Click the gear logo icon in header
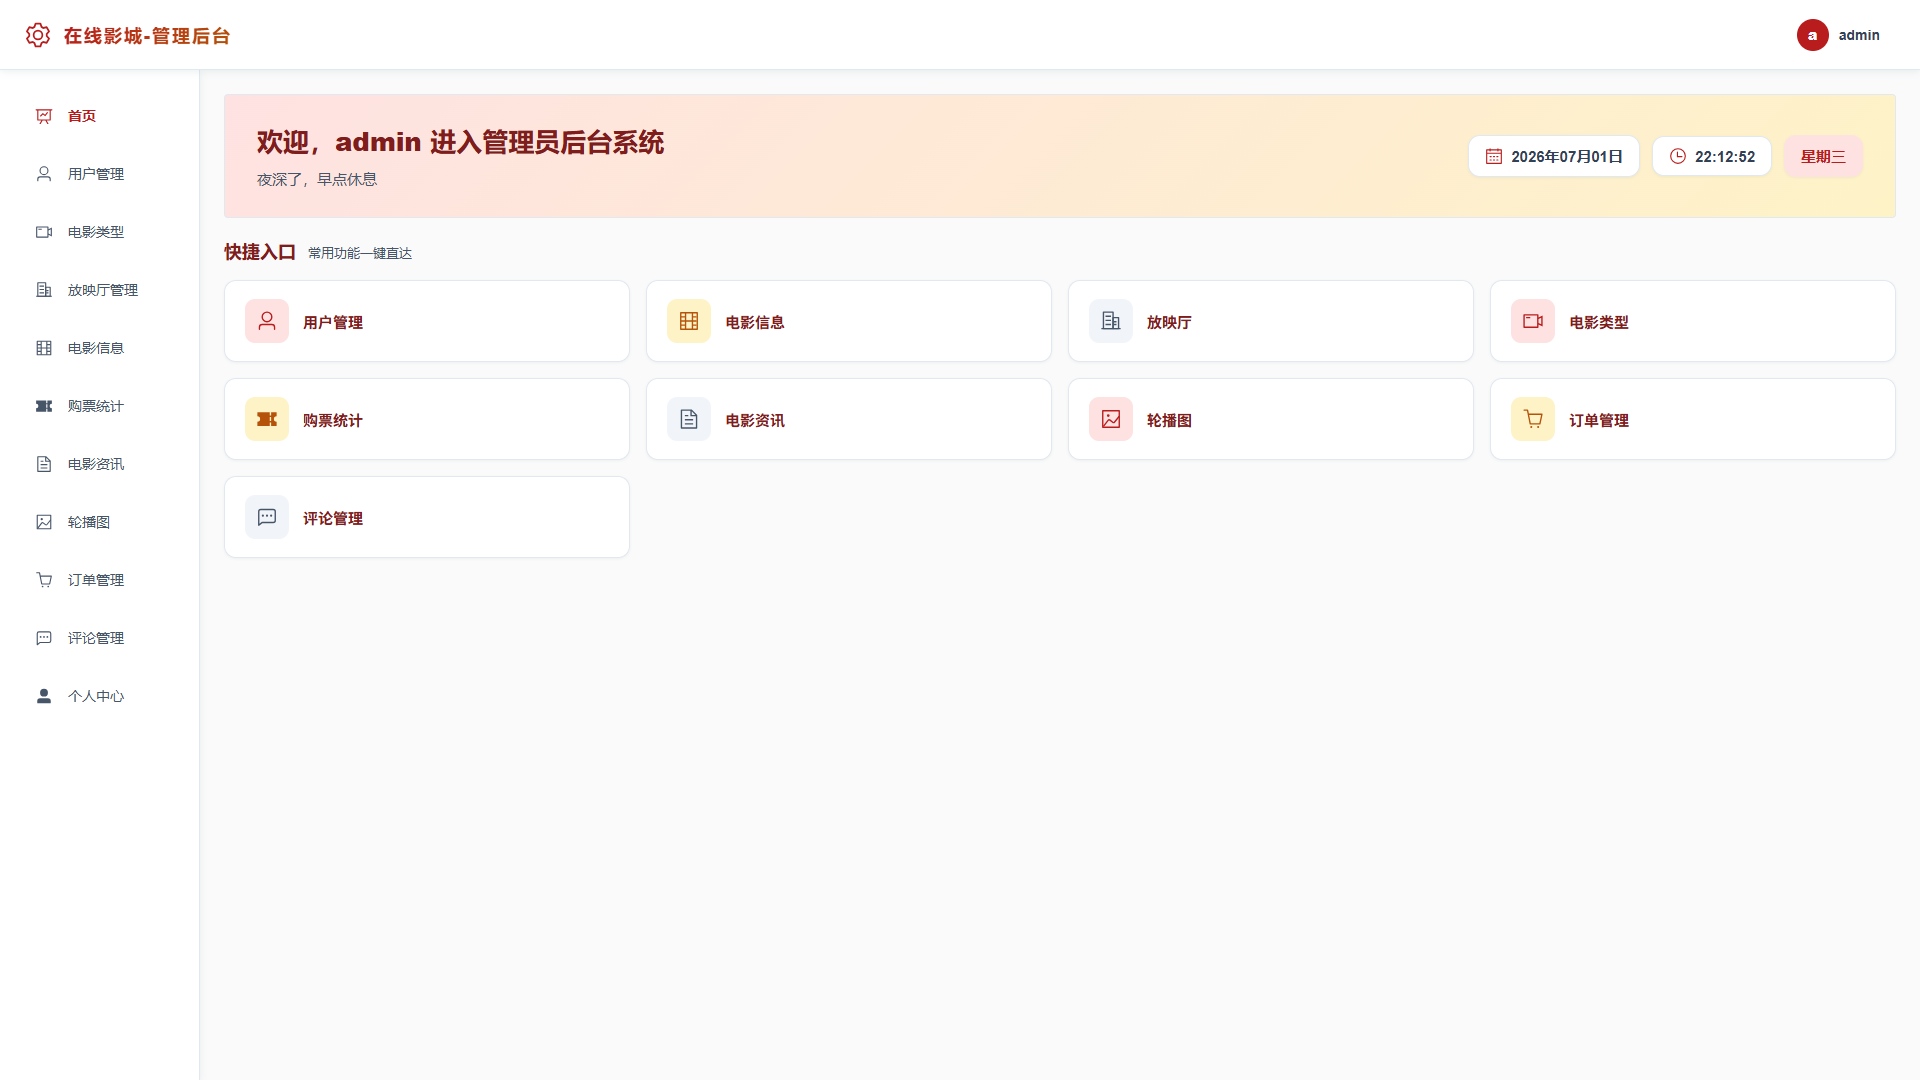 (x=38, y=35)
